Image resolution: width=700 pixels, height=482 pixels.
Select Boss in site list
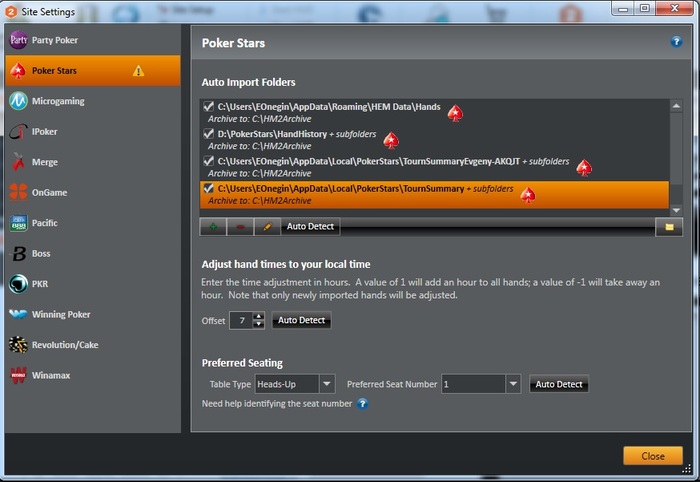92,253
